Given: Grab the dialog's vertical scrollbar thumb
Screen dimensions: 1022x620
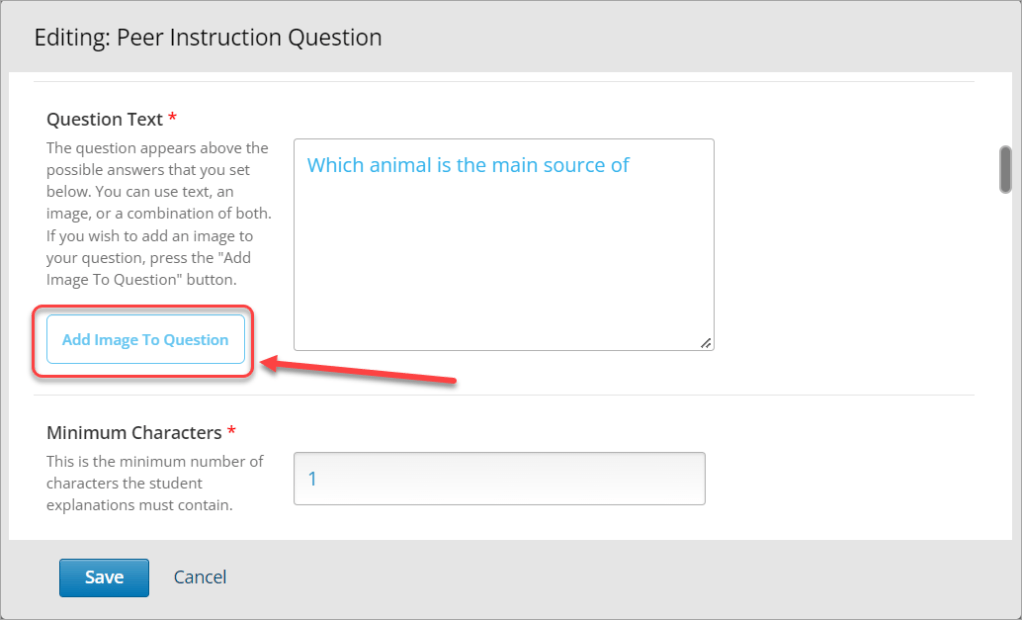Looking at the screenshot, I should pos(1005,168).
